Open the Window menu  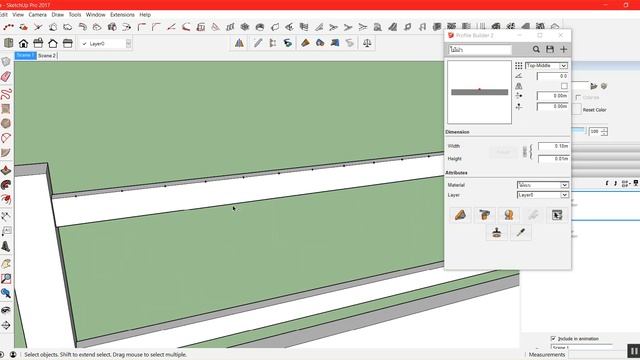pyautogui.click(x=96, y=14)
